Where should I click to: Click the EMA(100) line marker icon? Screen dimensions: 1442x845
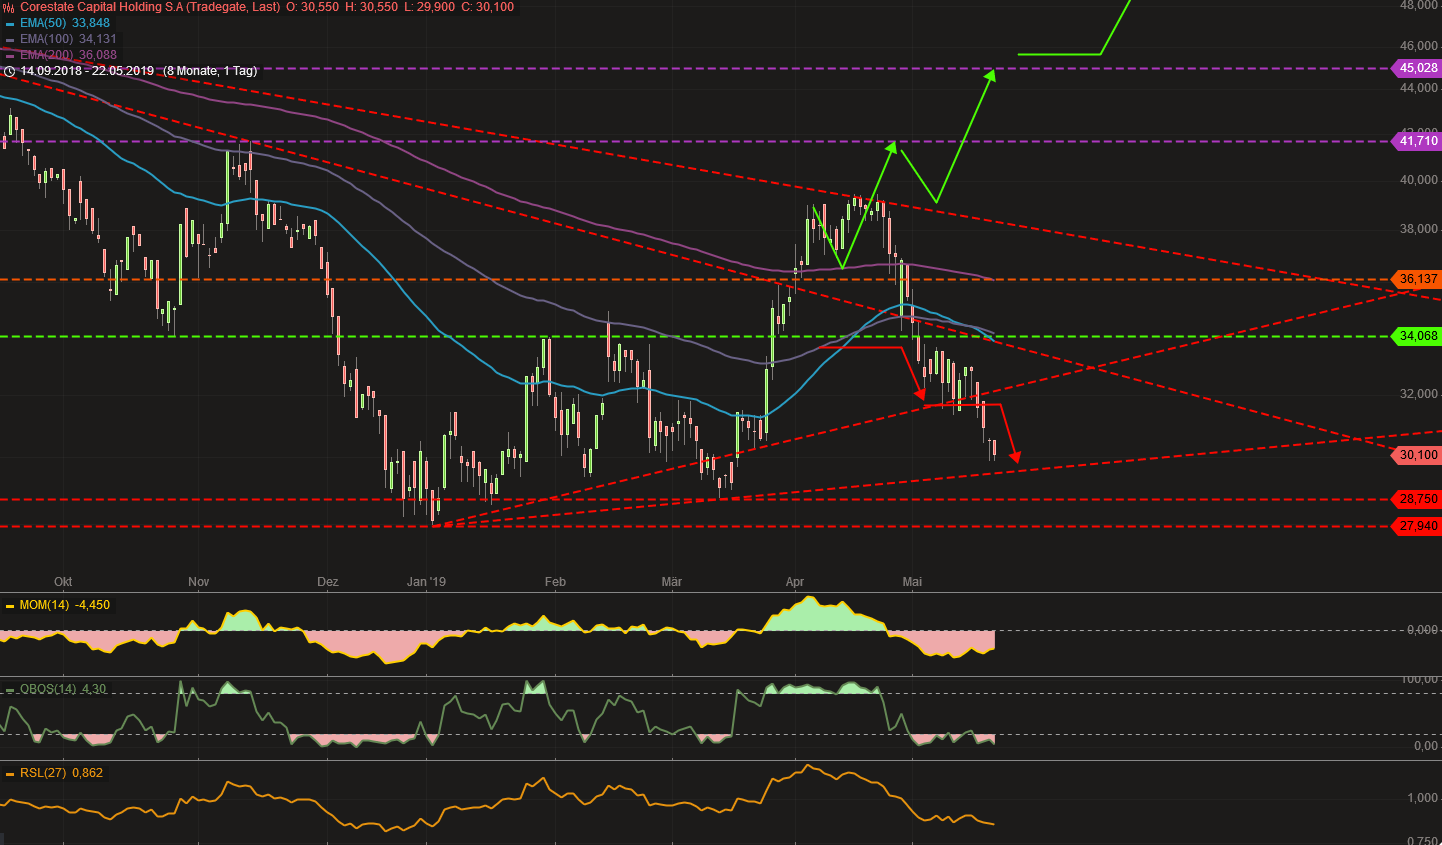point(9,37)
